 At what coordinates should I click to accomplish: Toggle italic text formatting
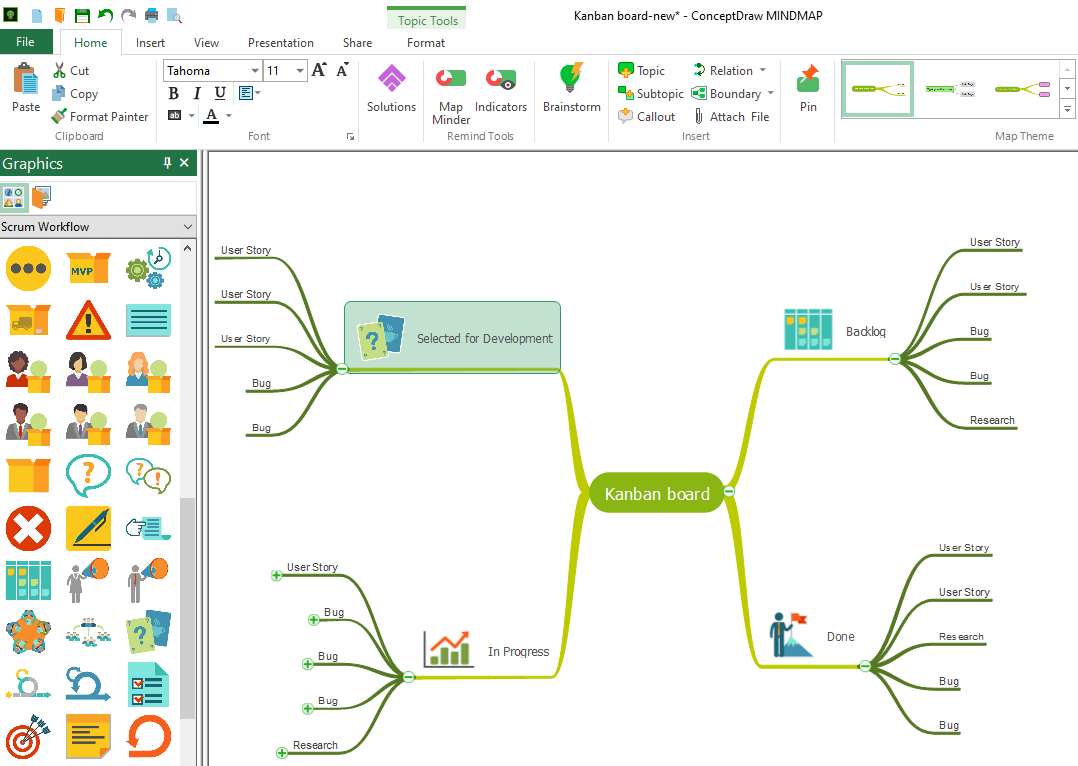pos(197,93)
